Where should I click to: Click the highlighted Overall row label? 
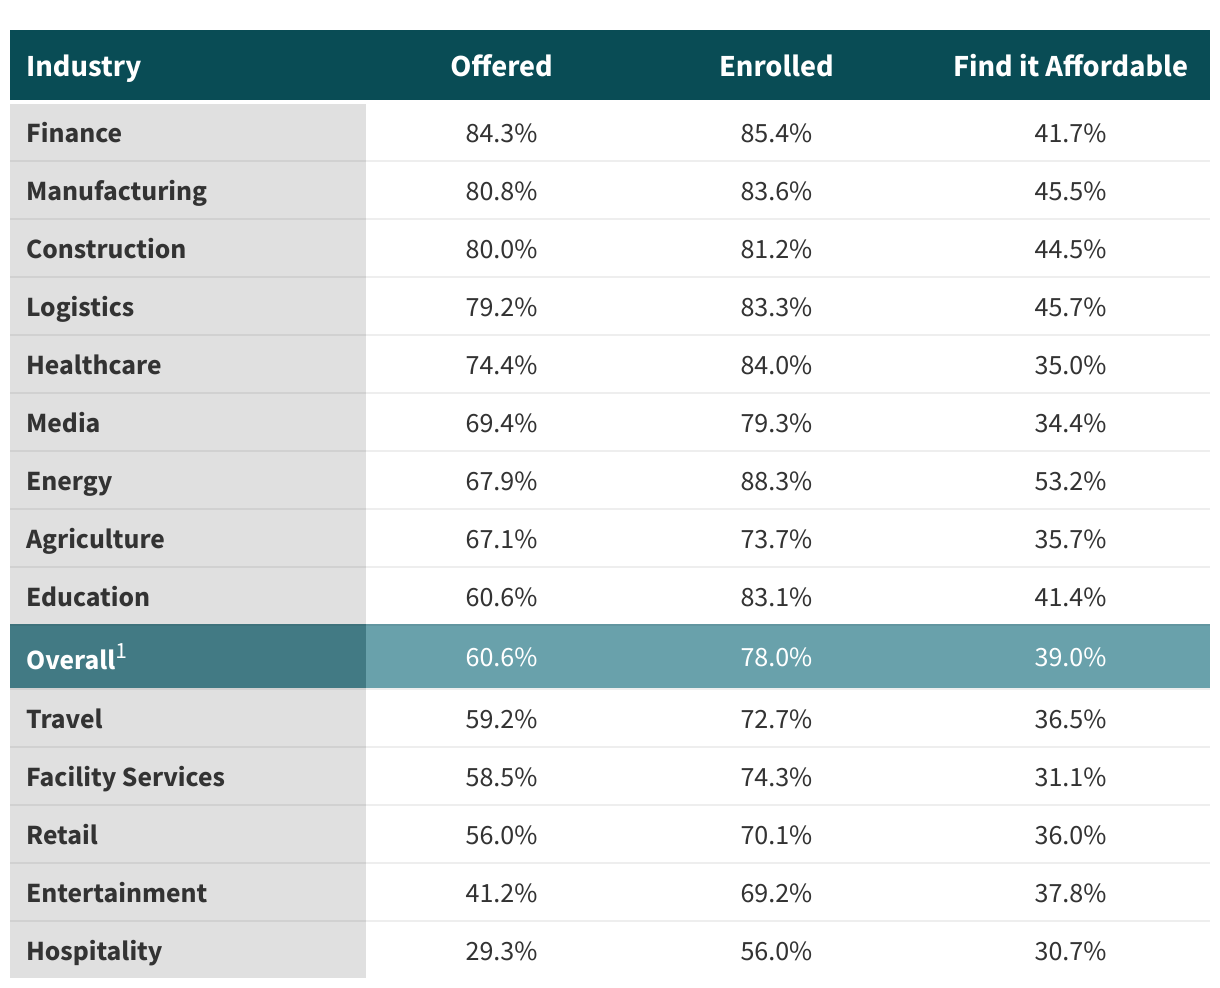71,659
